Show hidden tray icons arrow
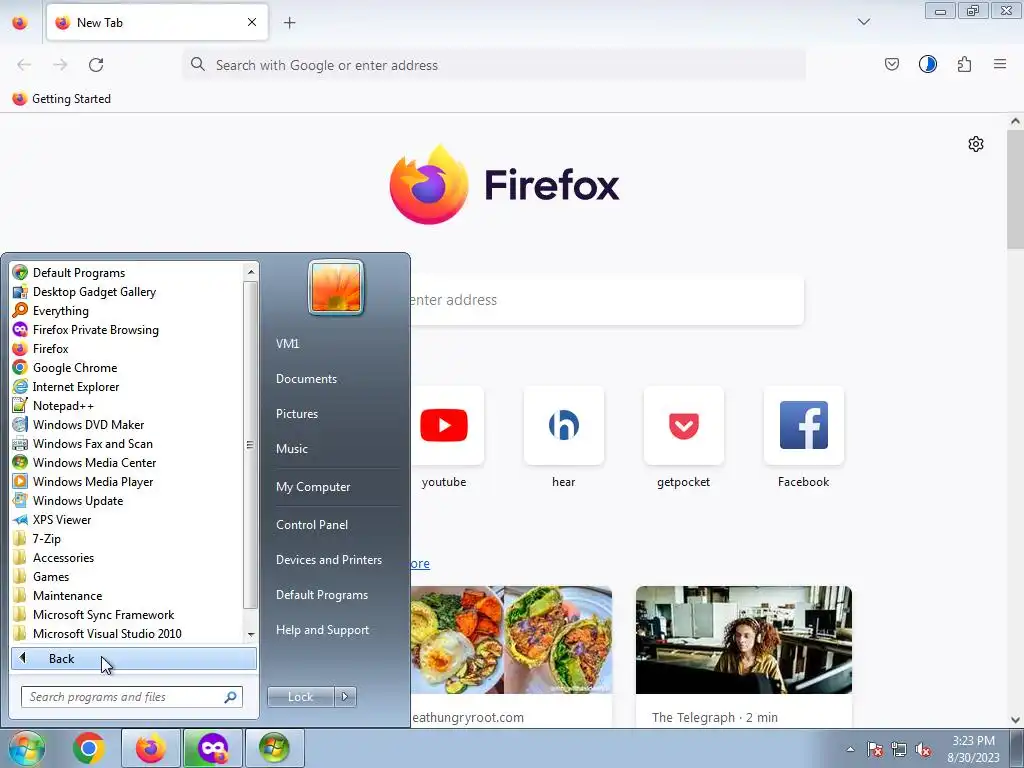The image size is (1024, 768). [850, 749]
